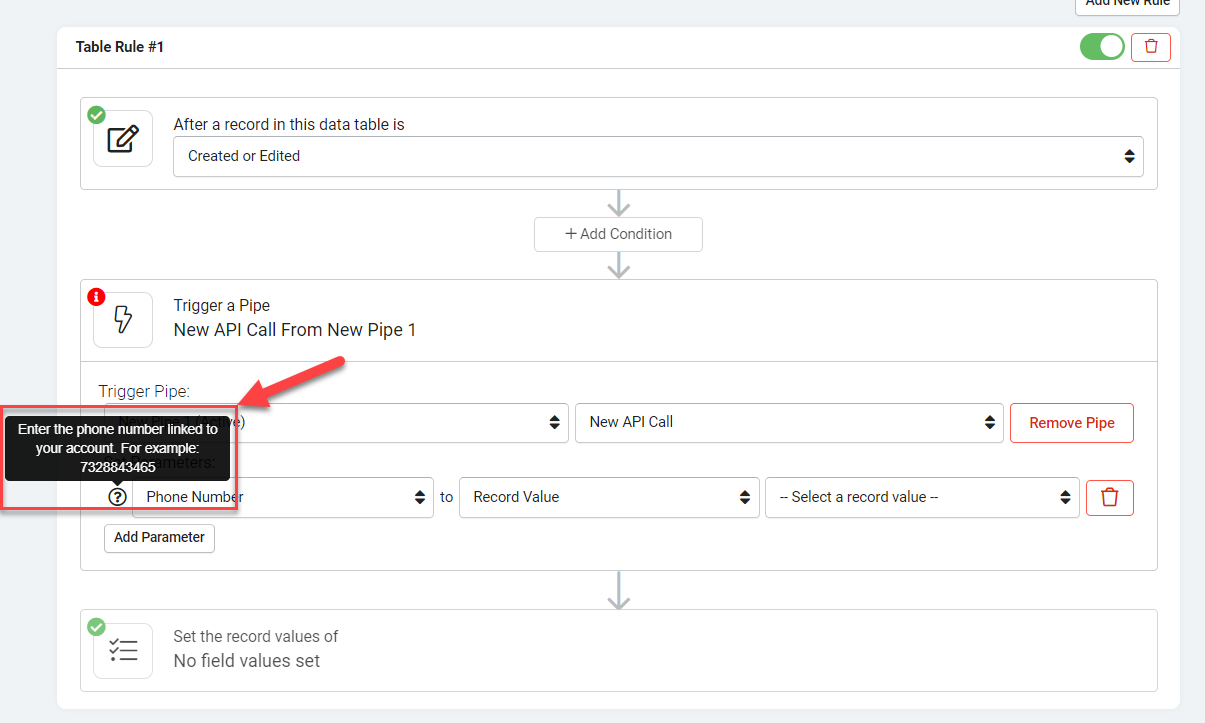Open the New API Call dropdown
Viewport: 1205px width, 723px height.
tap(789, 422)
